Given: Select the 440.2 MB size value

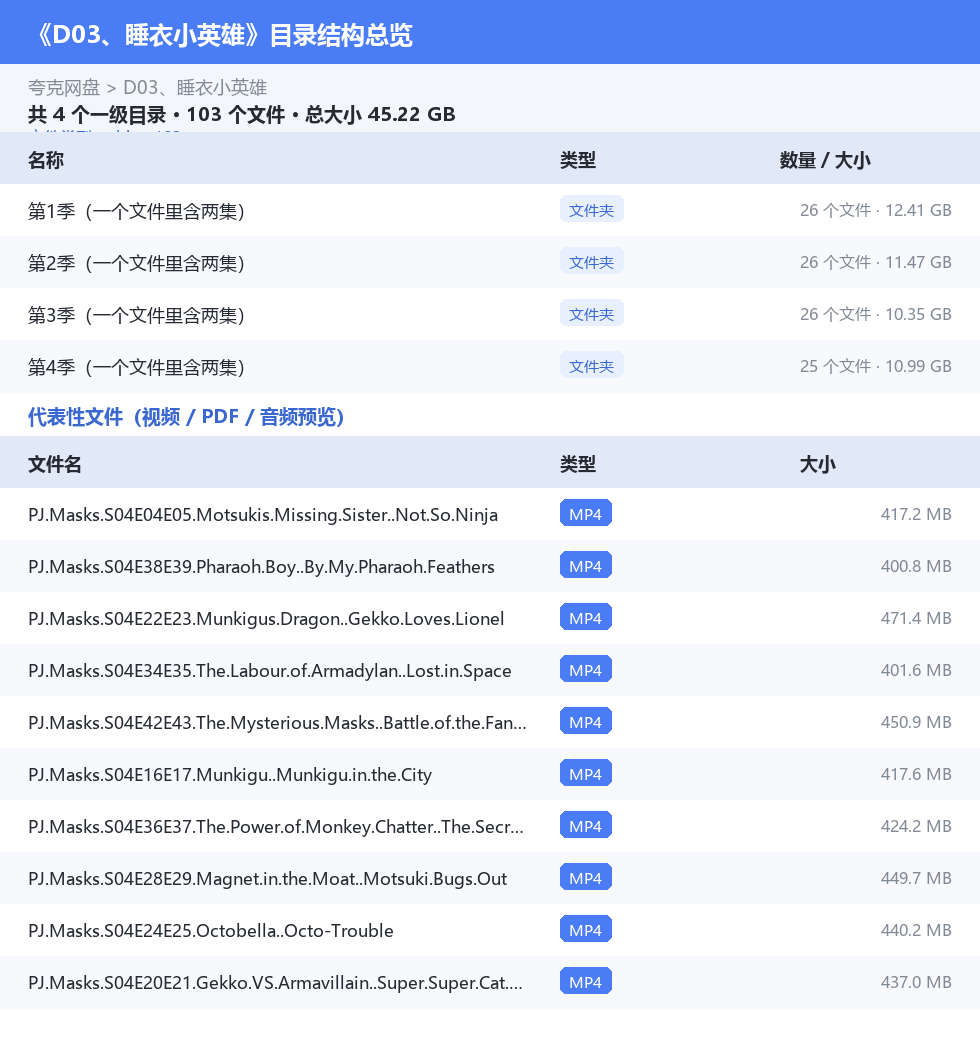Looking at the screenshot, I should (916, 931).
